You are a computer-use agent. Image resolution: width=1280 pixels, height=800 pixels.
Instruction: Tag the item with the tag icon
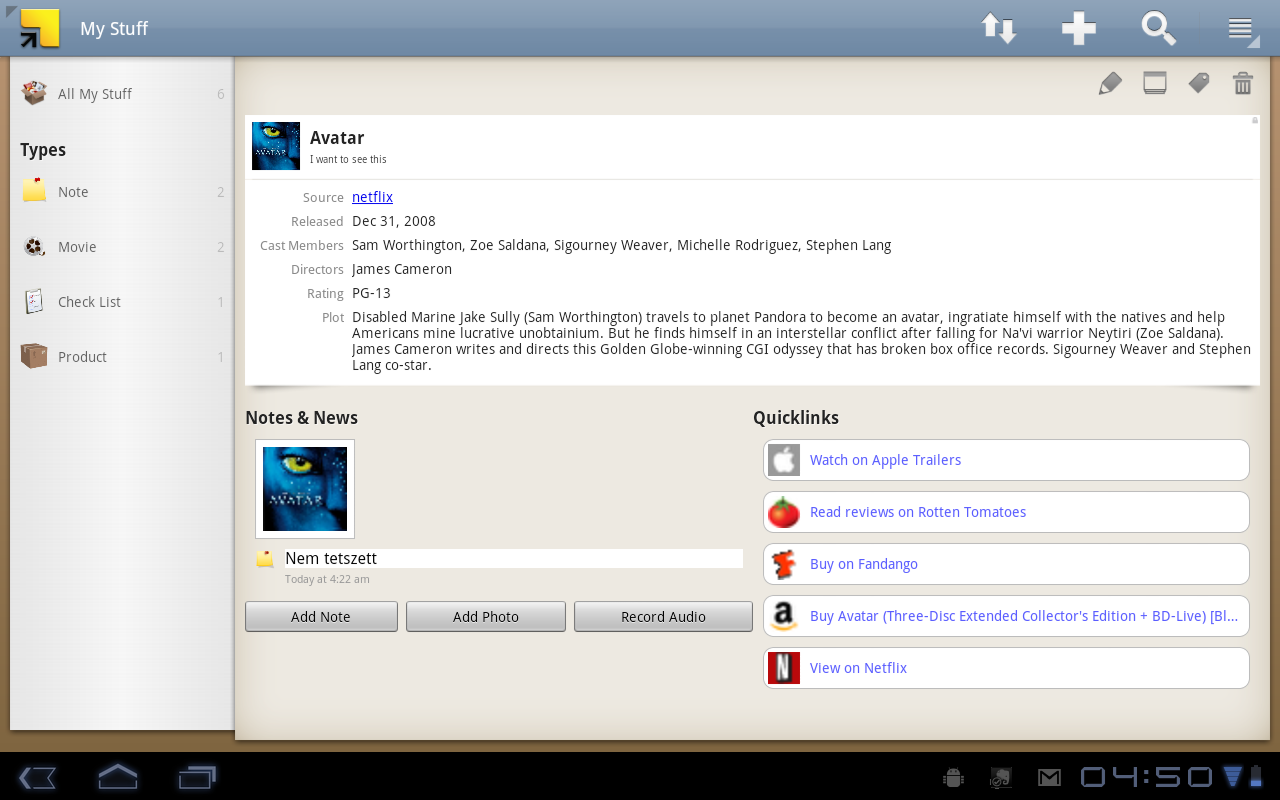point(1199,83)
